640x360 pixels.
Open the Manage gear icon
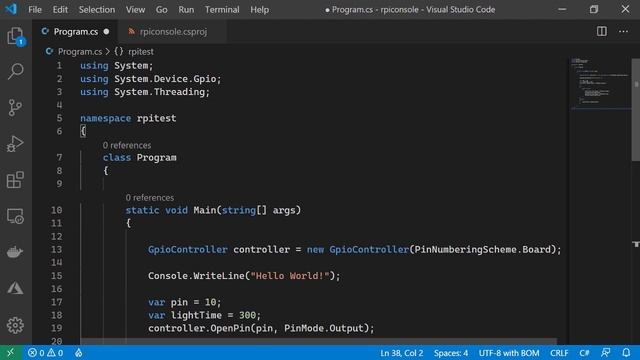tap(16, 325)
